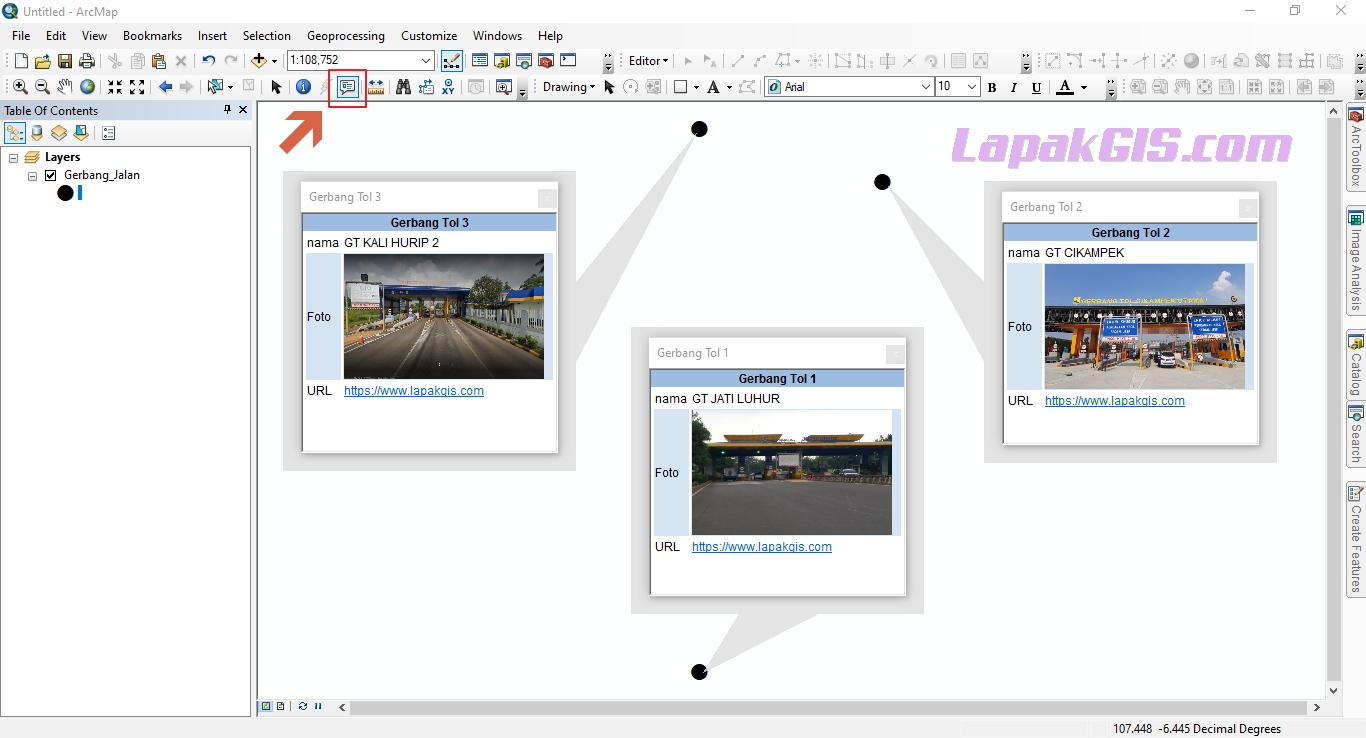
Task: Open the map scale dropdown
Action: pos(428,60)
